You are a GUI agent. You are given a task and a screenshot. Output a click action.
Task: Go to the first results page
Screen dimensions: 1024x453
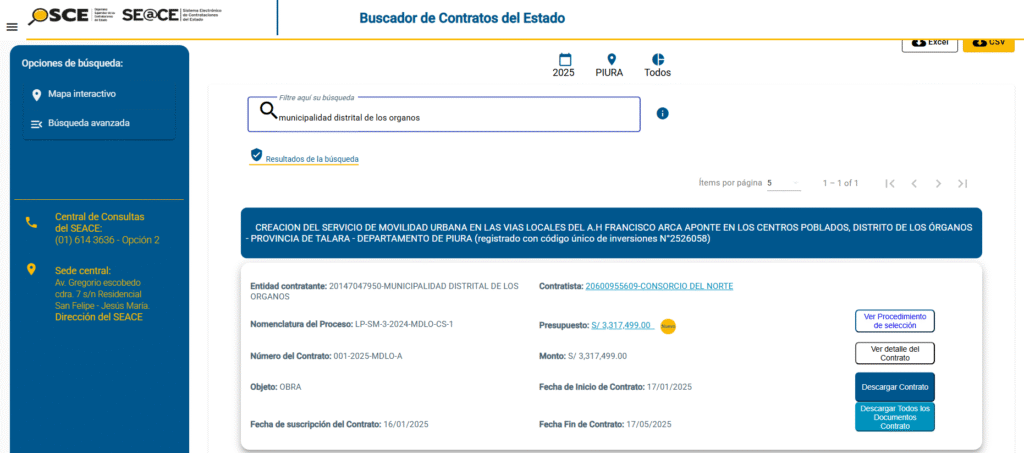tap(890, 183)
